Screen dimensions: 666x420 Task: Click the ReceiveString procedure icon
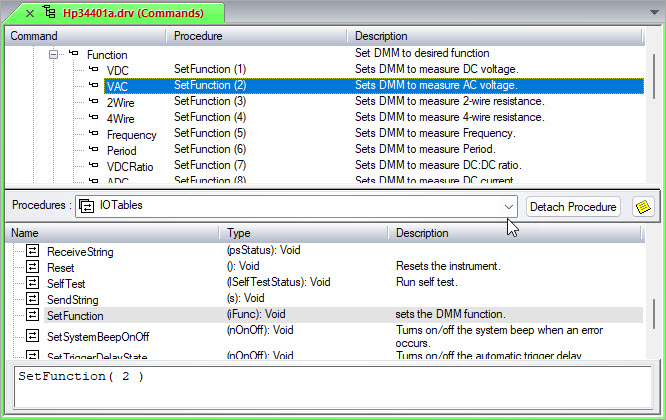[32, 251]
